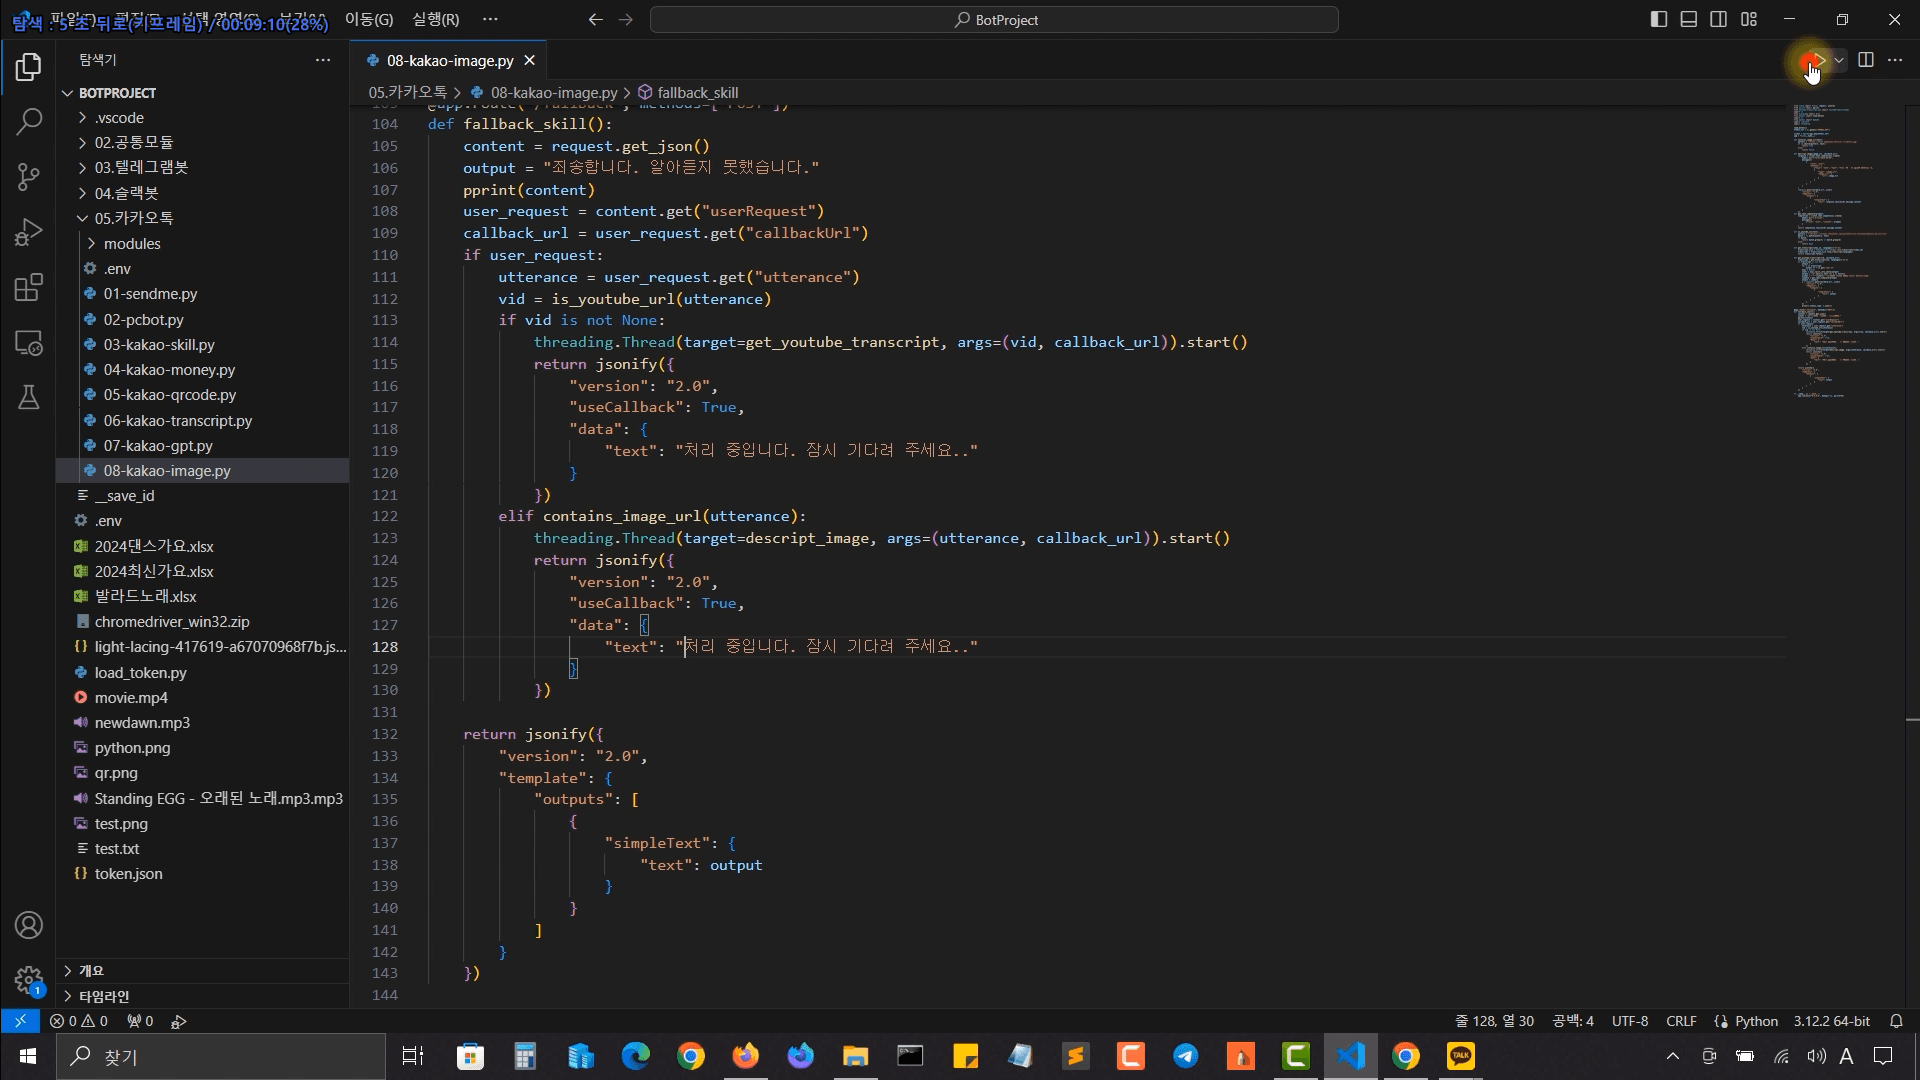Select Python language mode in status bar

coord(1755,1021)
